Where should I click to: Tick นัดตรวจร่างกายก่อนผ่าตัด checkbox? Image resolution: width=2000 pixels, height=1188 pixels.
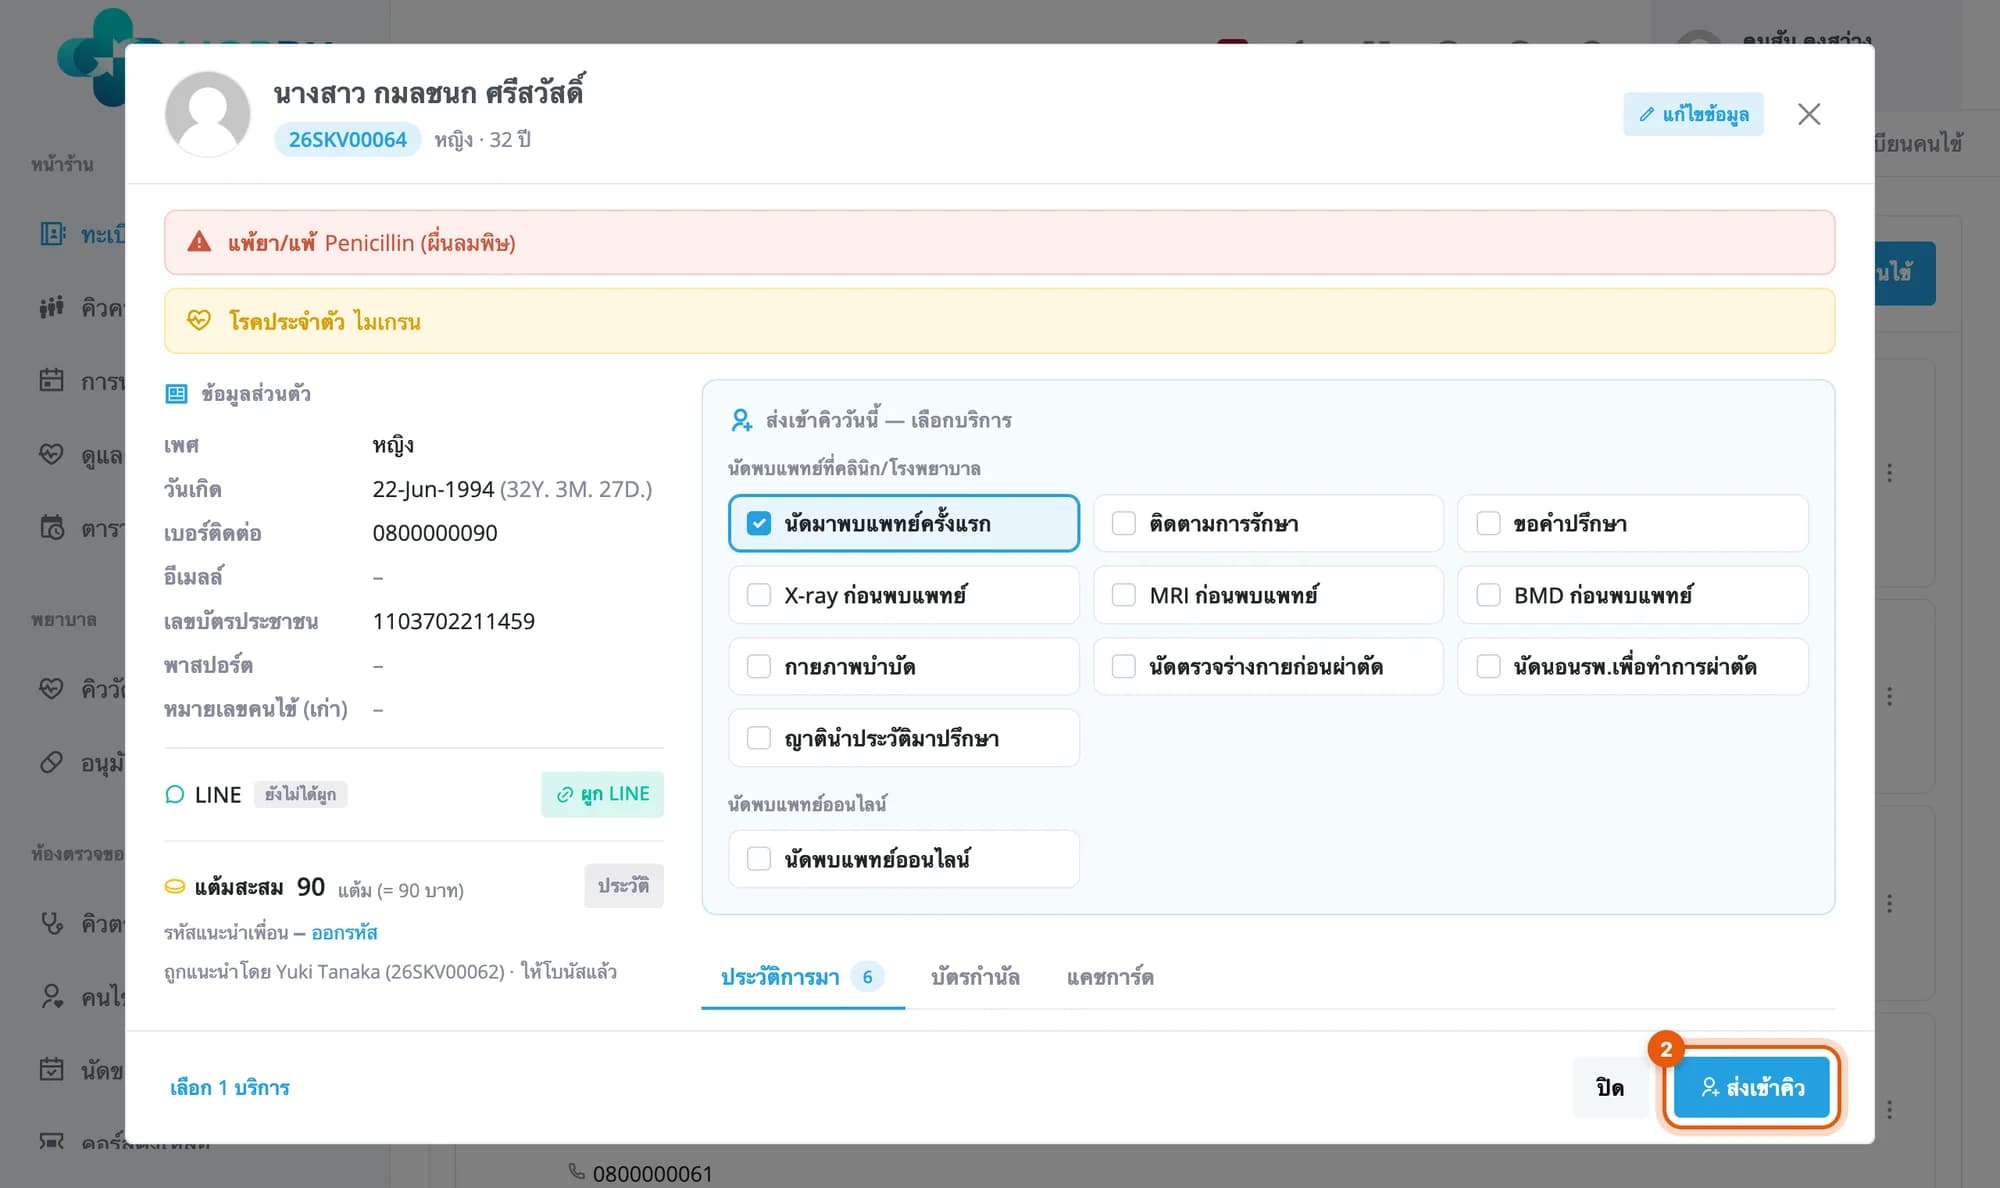click(1124, 666)
